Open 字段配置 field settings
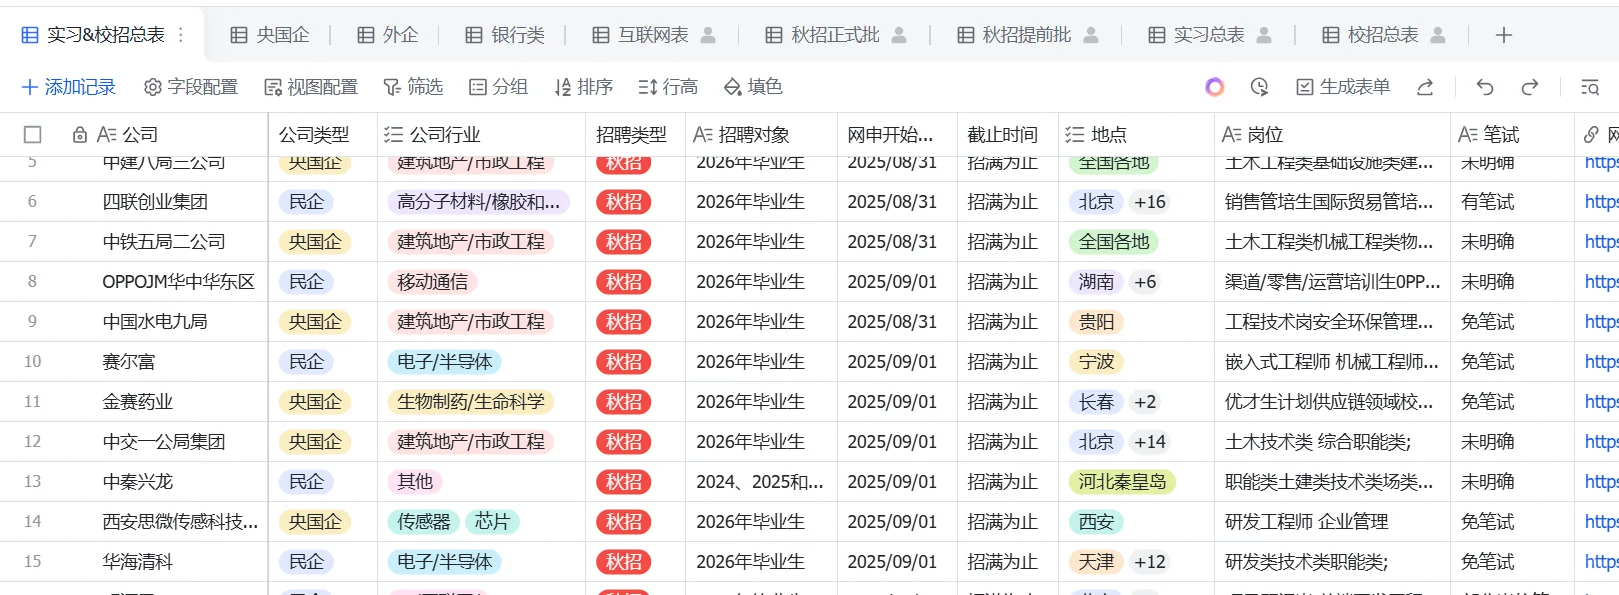 coord(191,87)
